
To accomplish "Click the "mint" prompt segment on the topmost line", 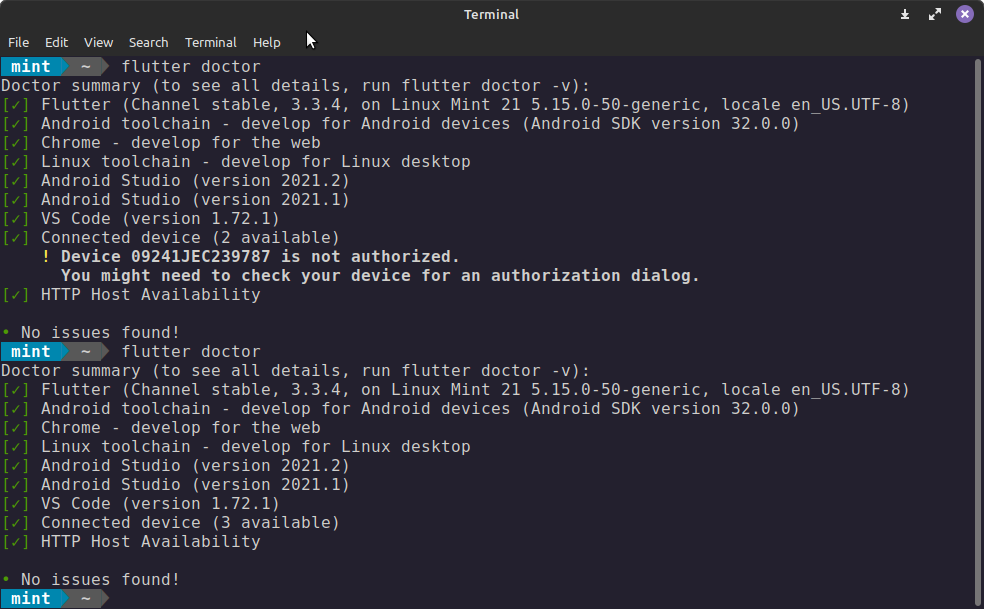I will 31,67.
